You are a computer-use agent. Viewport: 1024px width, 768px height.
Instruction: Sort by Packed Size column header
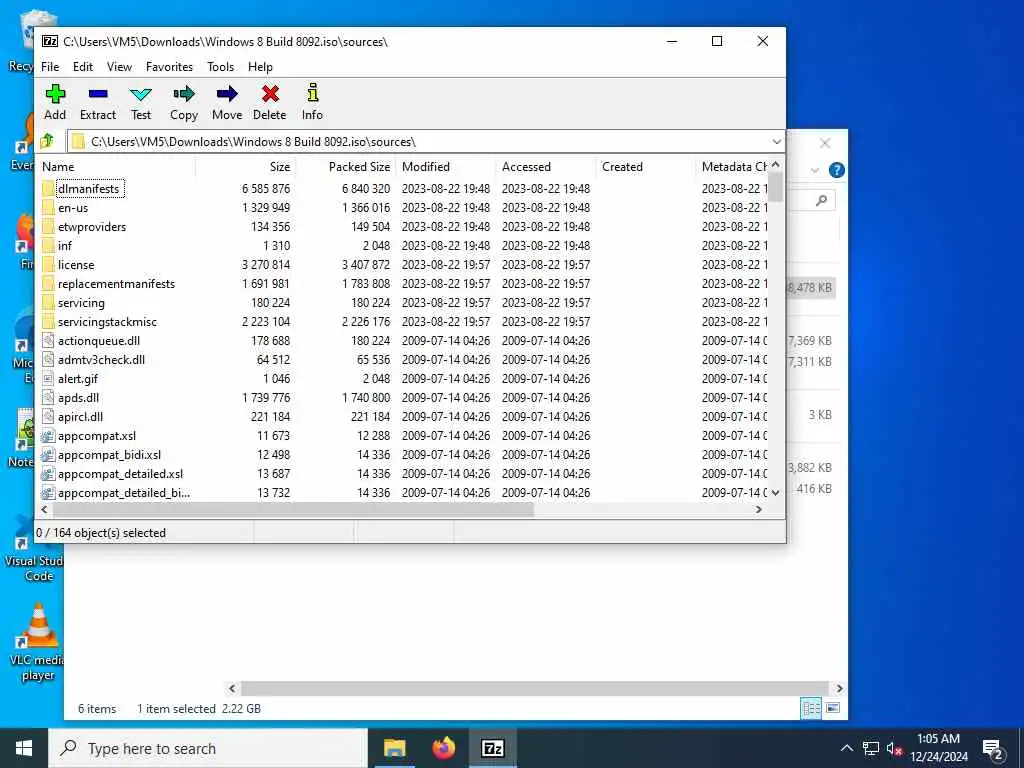[345, 167]
